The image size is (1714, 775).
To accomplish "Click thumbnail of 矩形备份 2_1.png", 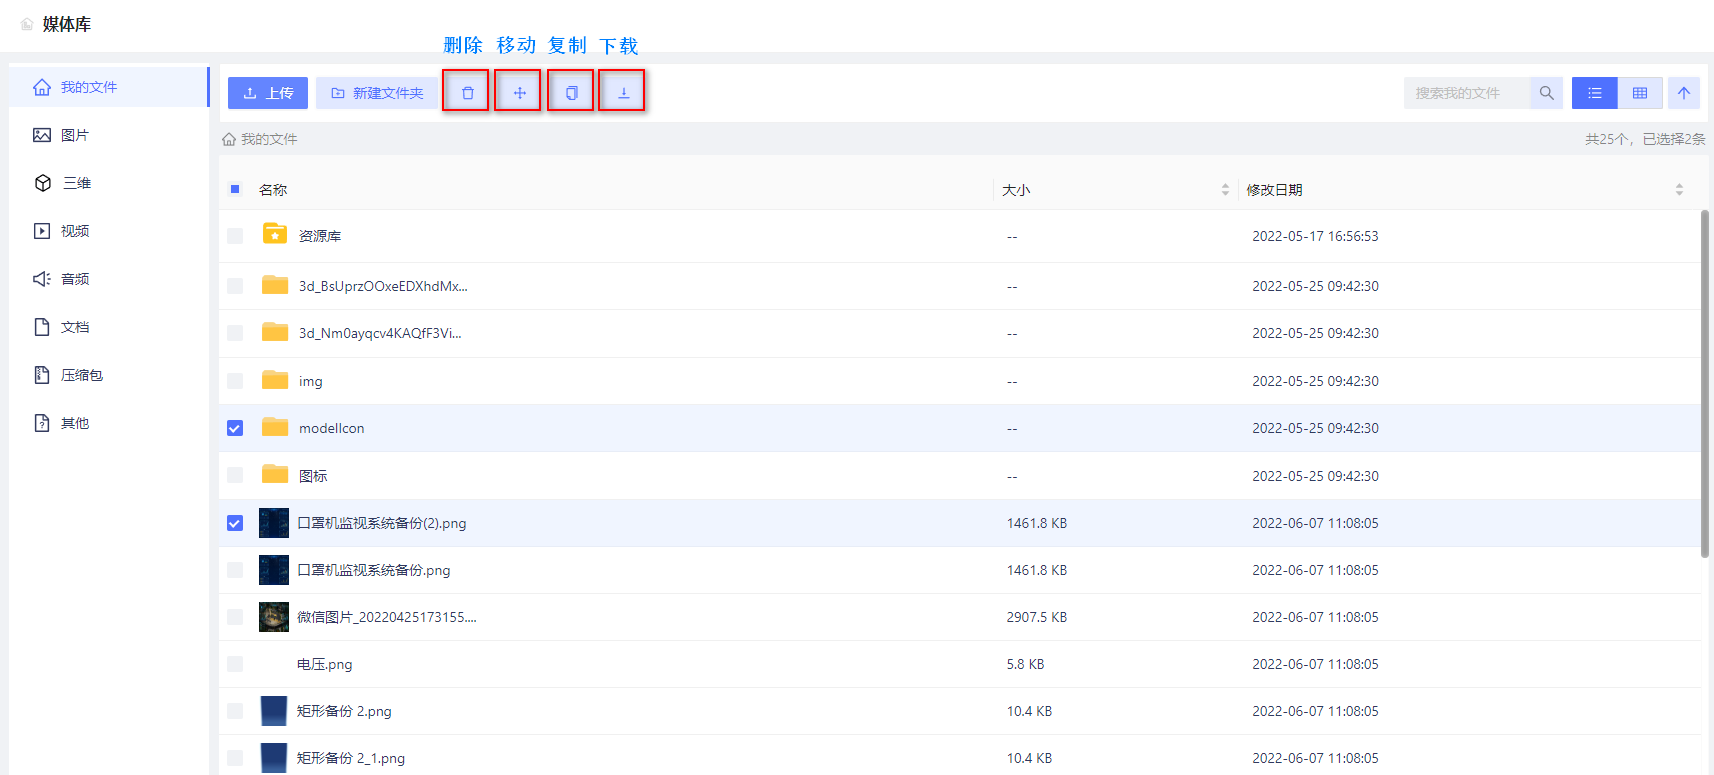I will coord(274,758).
